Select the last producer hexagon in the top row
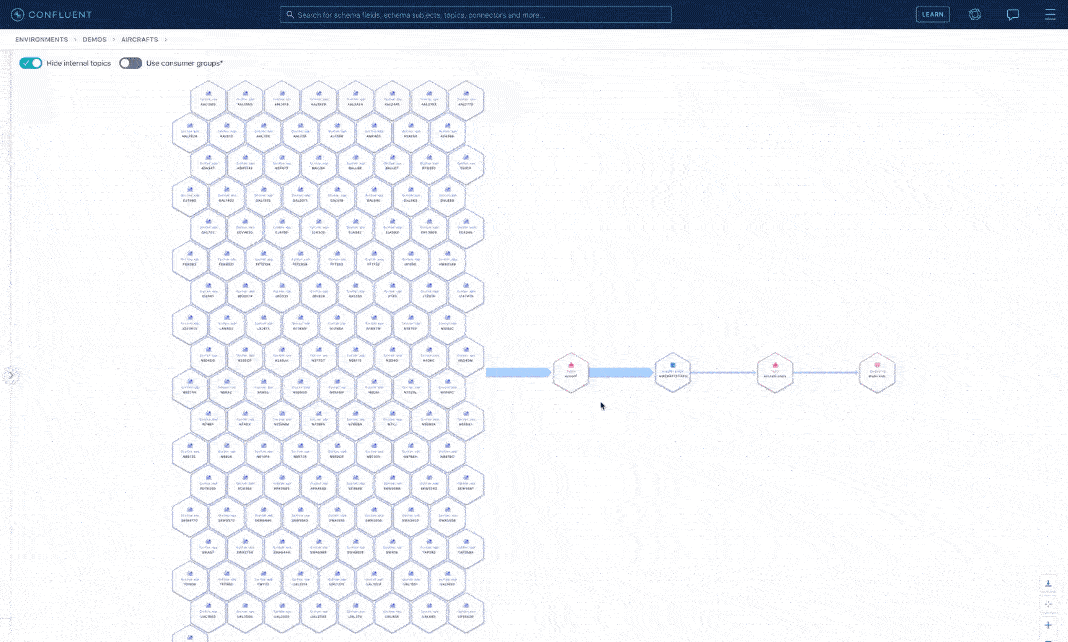The width and height of the screenshot is (1068, 642). pos(466,100)
